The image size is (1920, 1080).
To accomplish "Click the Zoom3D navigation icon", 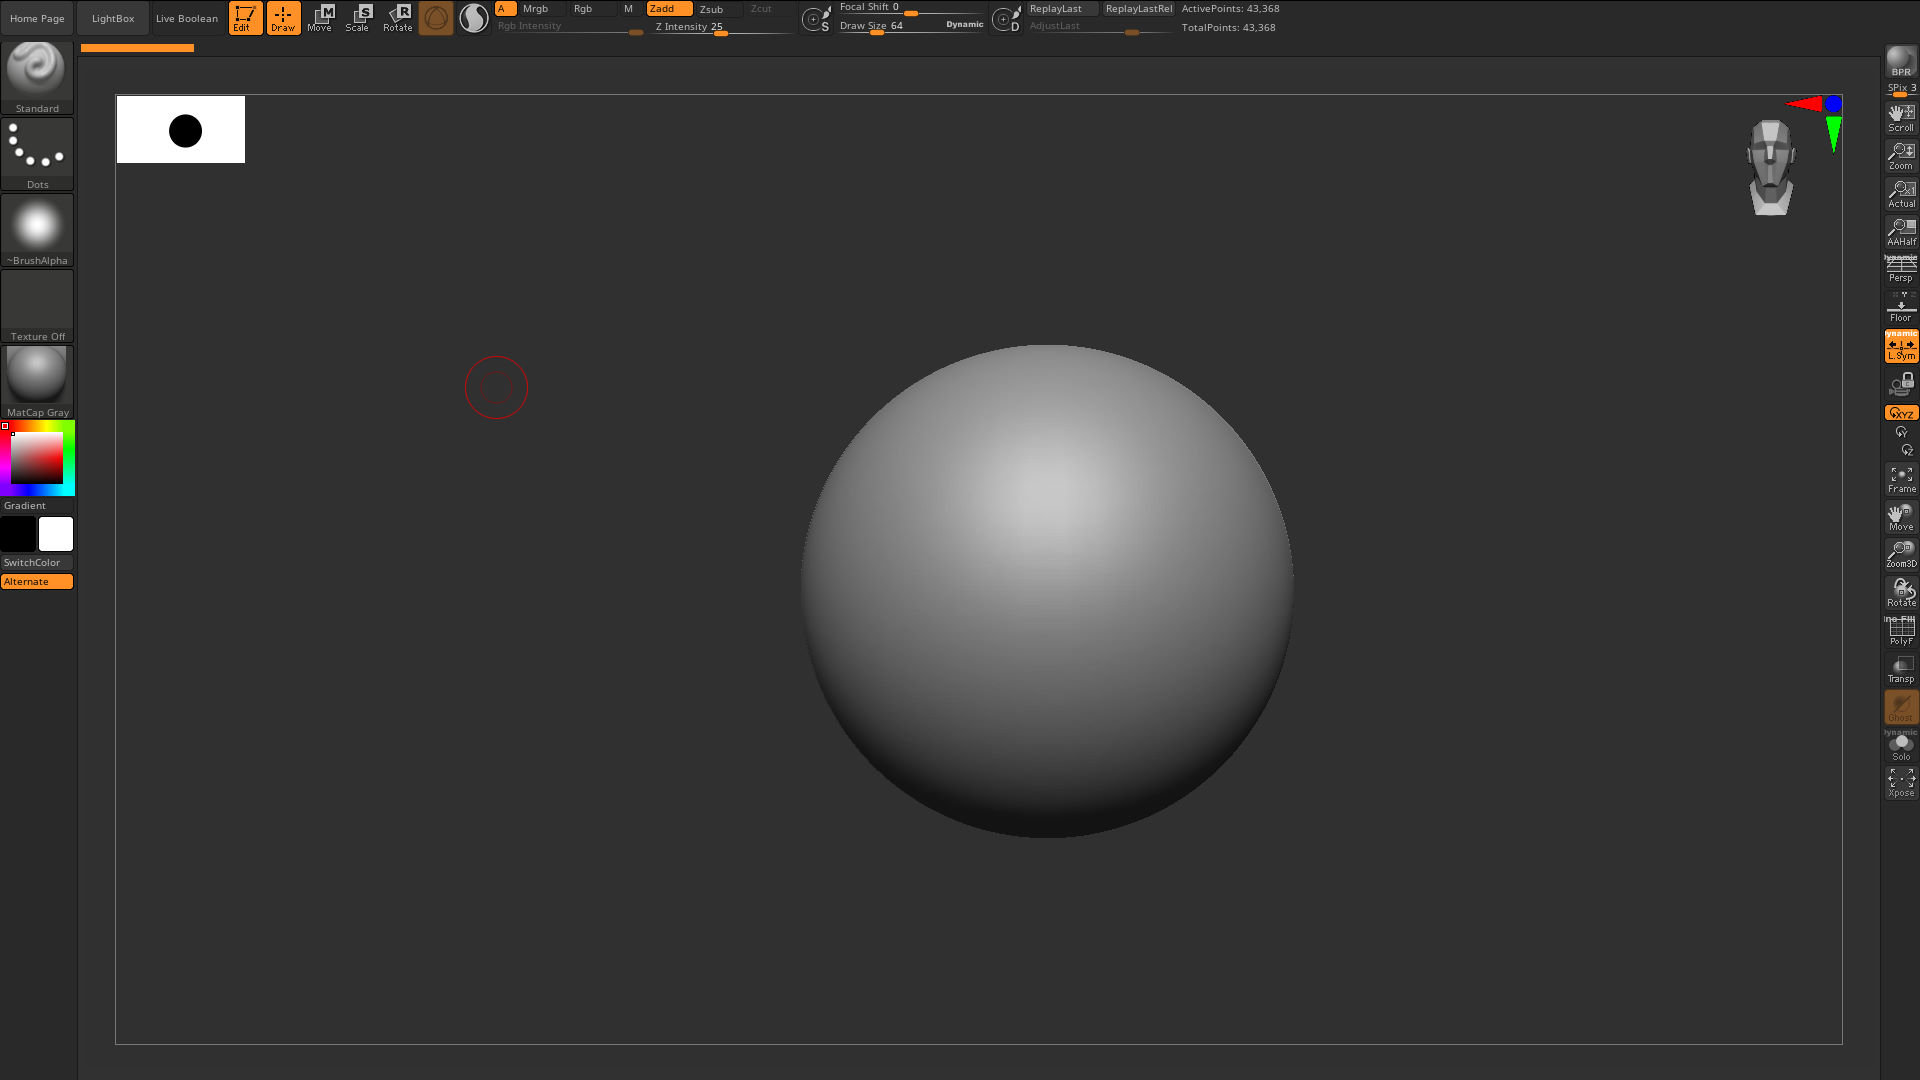I will (1901, 554).
